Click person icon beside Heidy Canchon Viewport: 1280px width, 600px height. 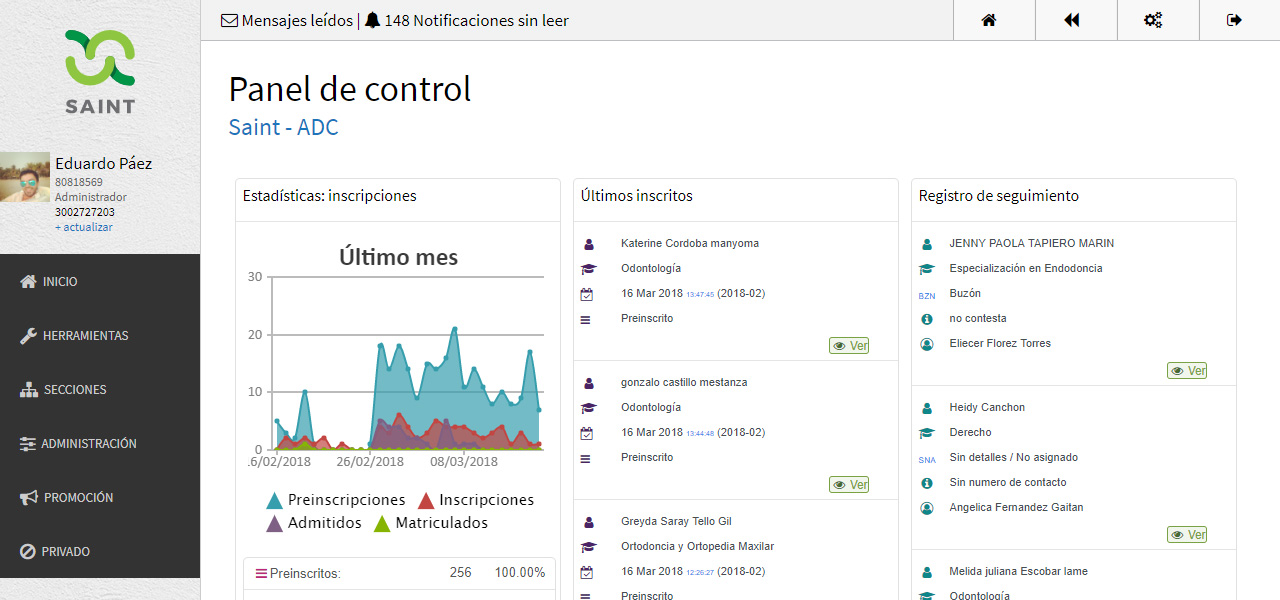(x=926, y=408)
